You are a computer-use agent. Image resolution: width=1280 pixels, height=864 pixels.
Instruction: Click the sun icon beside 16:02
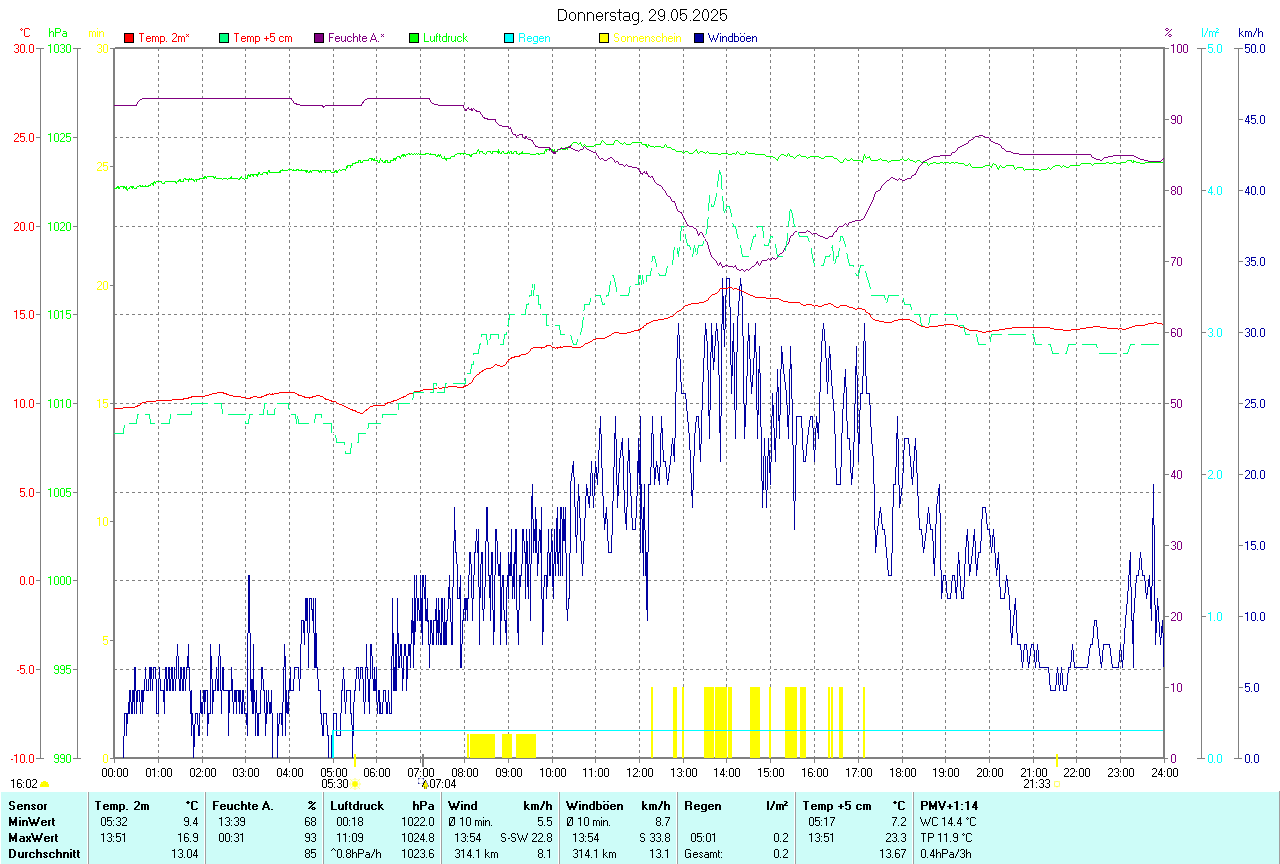(45, 785)
